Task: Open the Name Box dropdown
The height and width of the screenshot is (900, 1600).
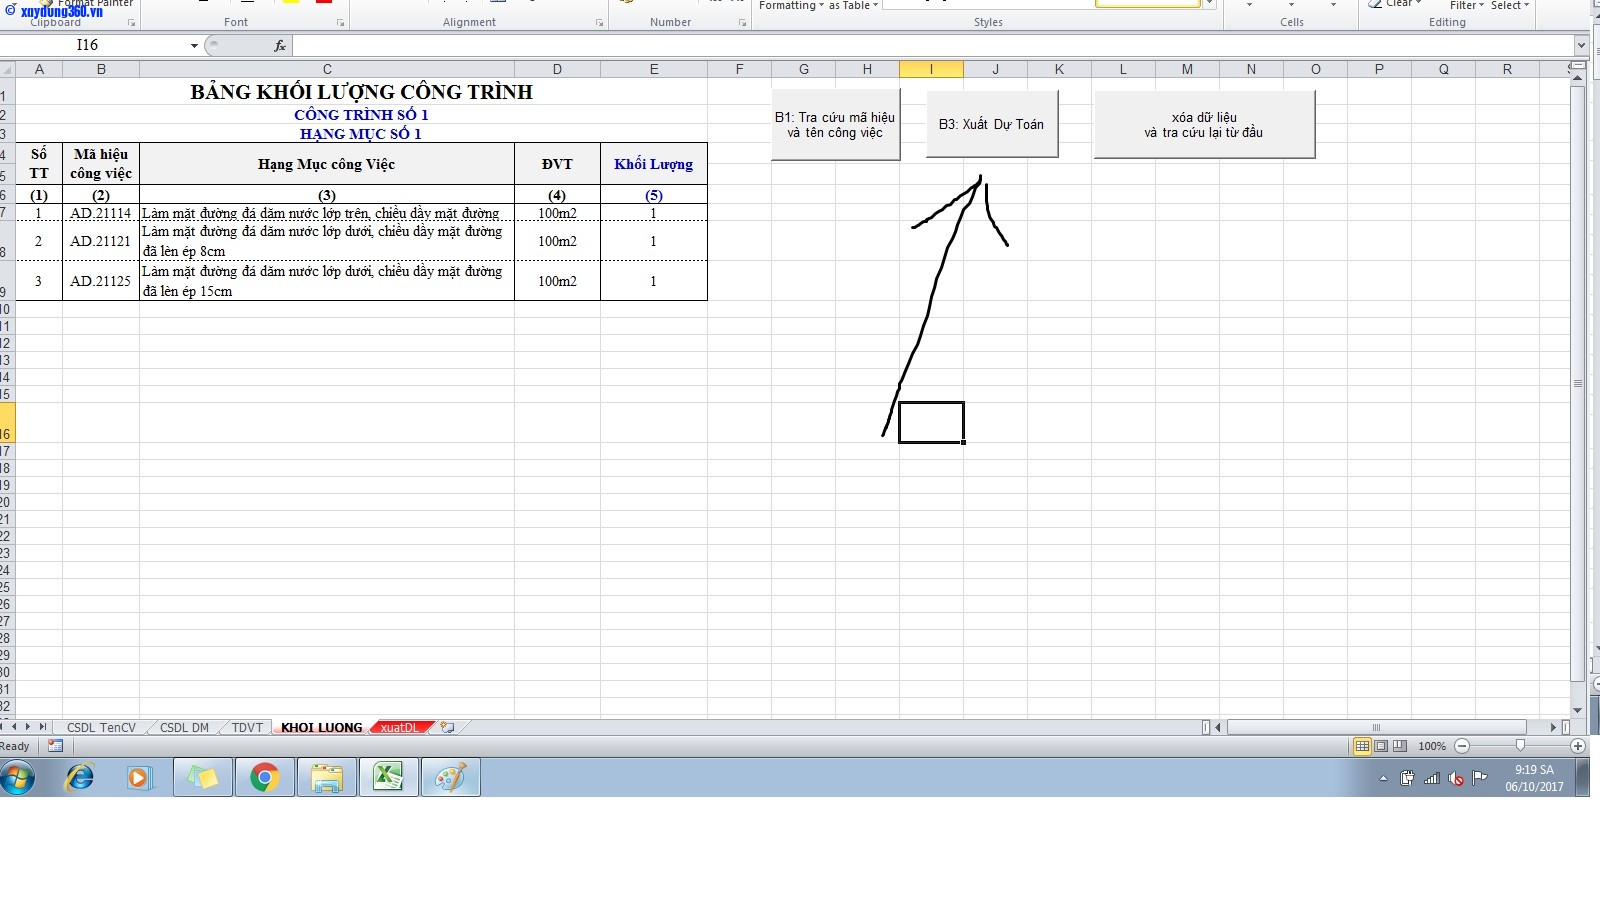Action: [x=194, y=46]
